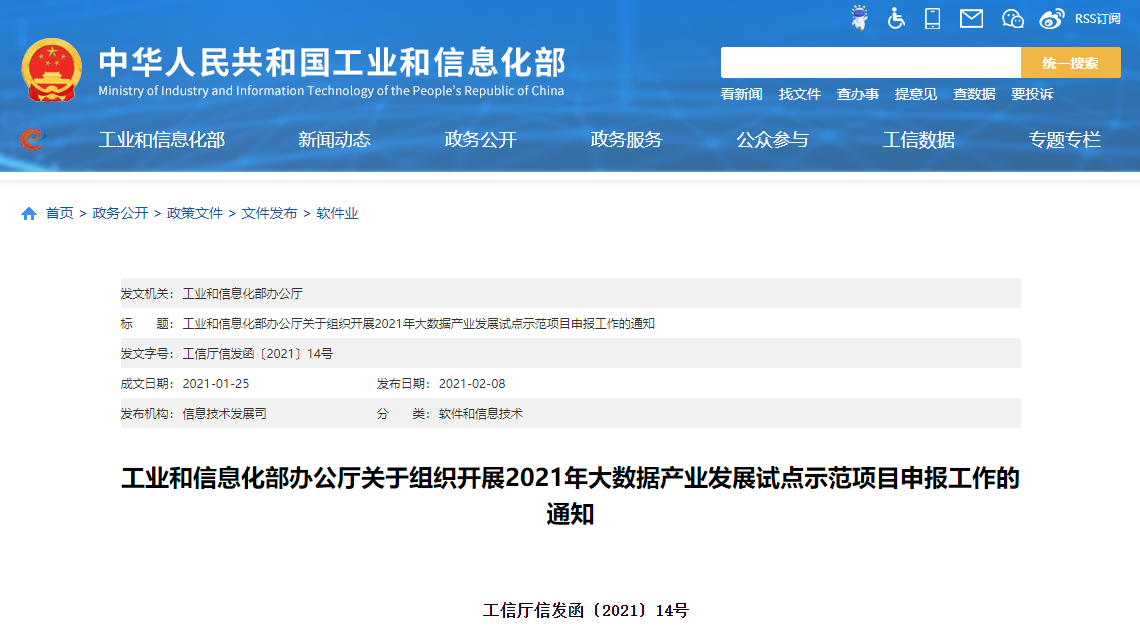This screenshot has width=1140, height=636.
Task: Click RSS订阅 link
Action: click(x=1097, y=18)
